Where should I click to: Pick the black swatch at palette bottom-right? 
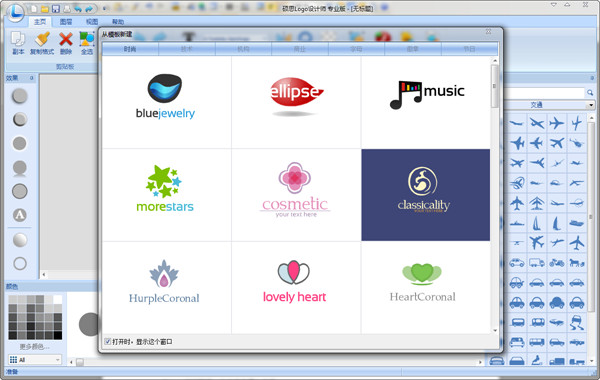[57, 335]
